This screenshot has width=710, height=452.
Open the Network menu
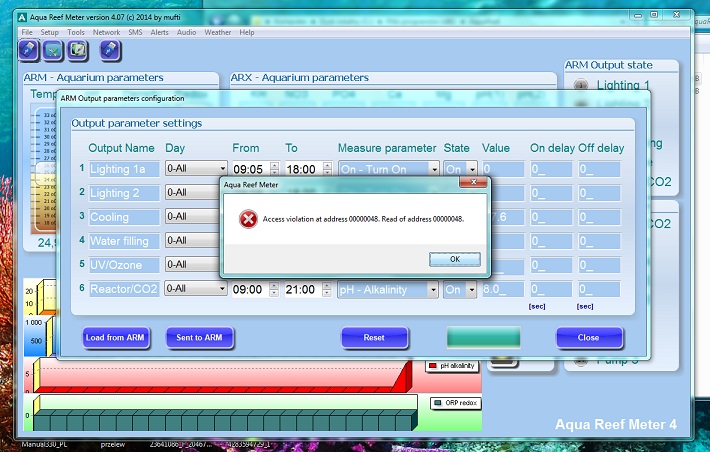pos(106,32)
